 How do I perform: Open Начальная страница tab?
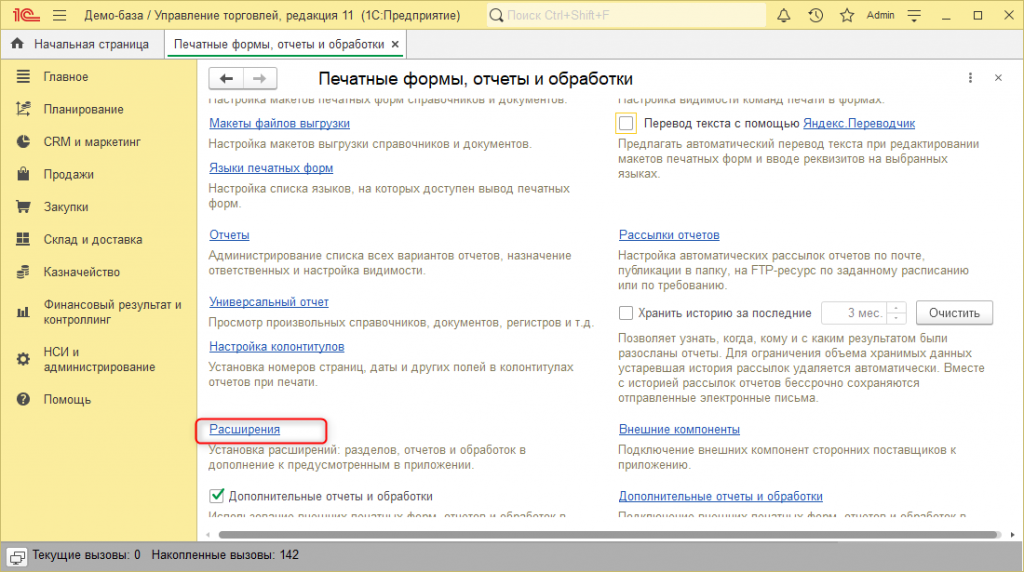click(81, 44)
